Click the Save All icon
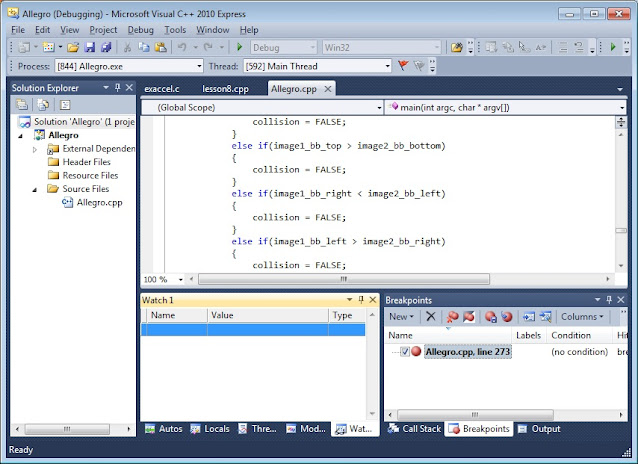This screenshot has height=464, width=638. pos(106,48)
